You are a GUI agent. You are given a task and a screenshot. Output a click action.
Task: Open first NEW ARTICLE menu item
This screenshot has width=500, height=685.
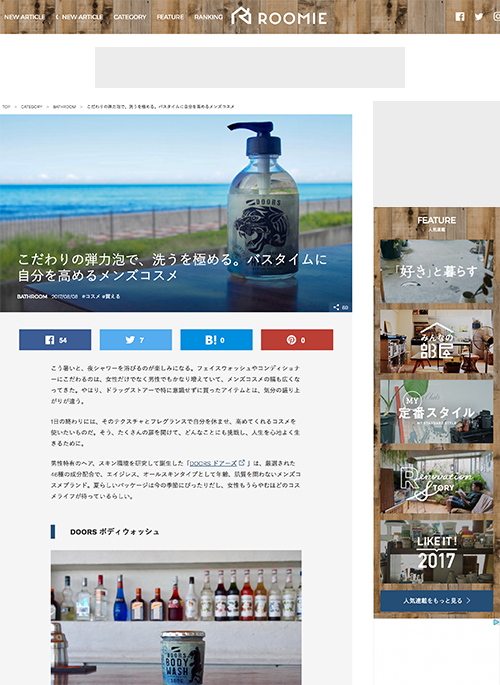24,17
